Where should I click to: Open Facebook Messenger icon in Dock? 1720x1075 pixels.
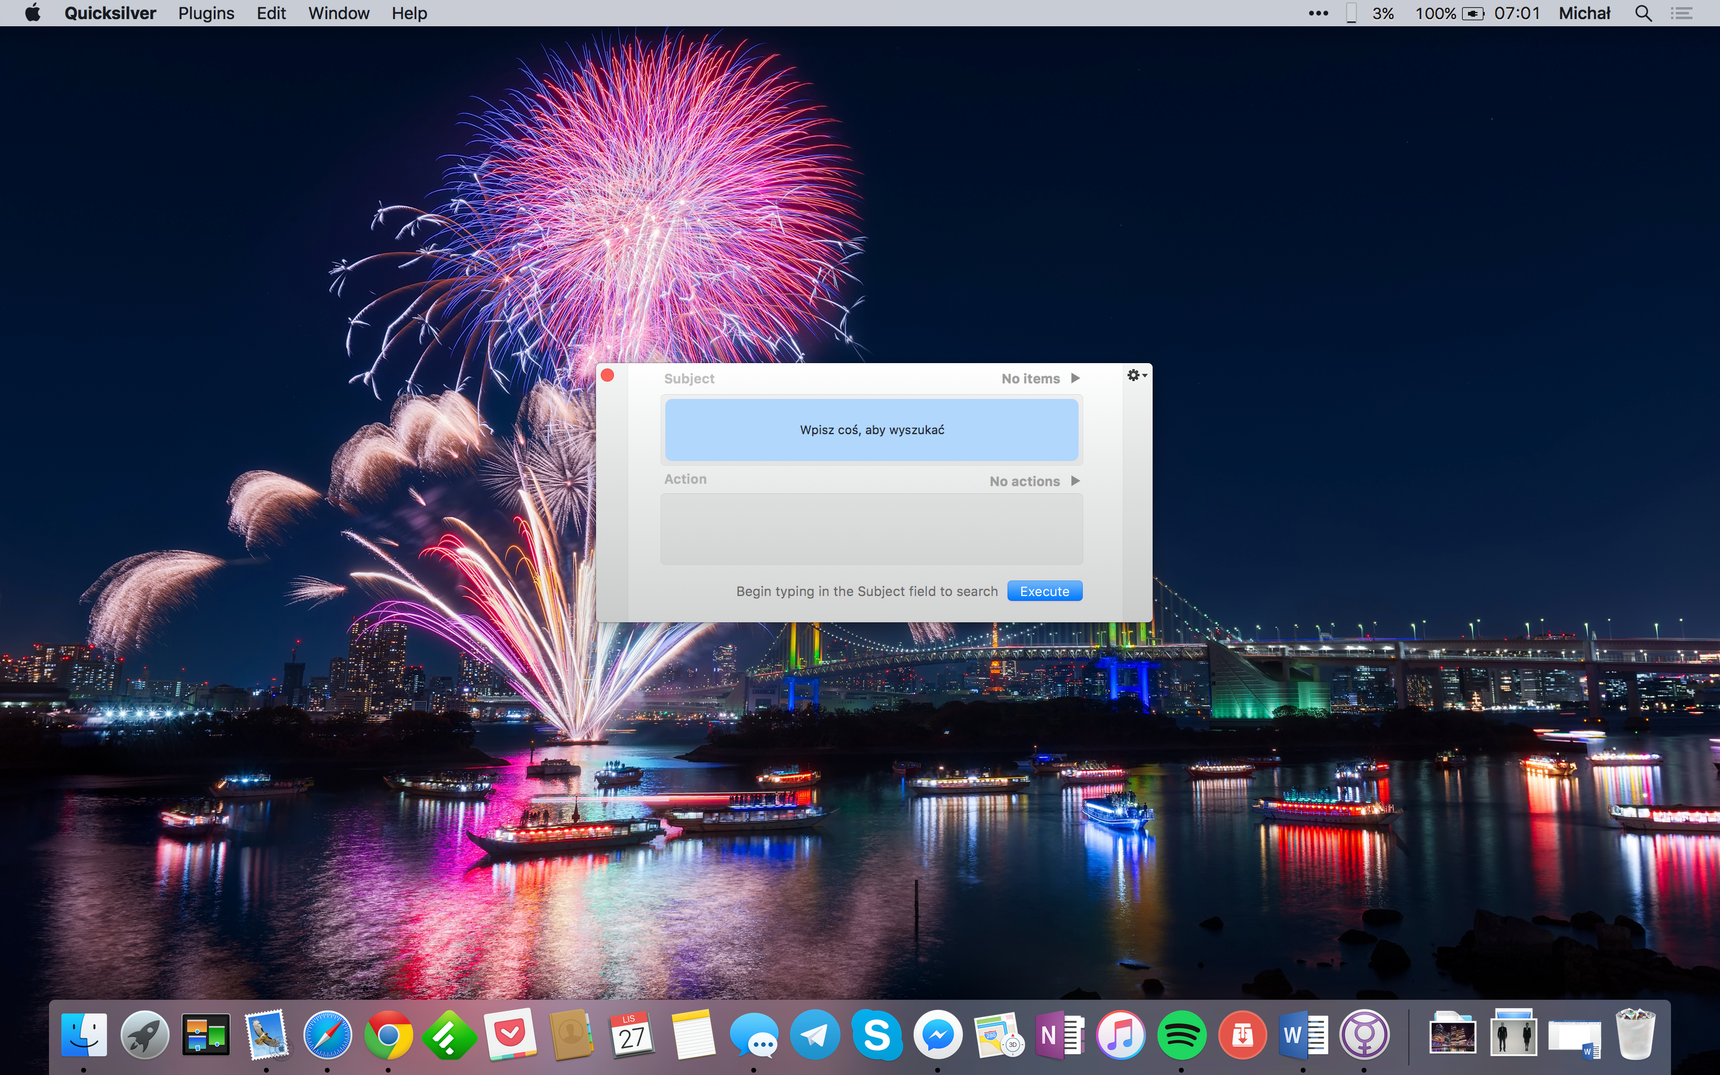pyautogui.click(x=938, y=1035)
